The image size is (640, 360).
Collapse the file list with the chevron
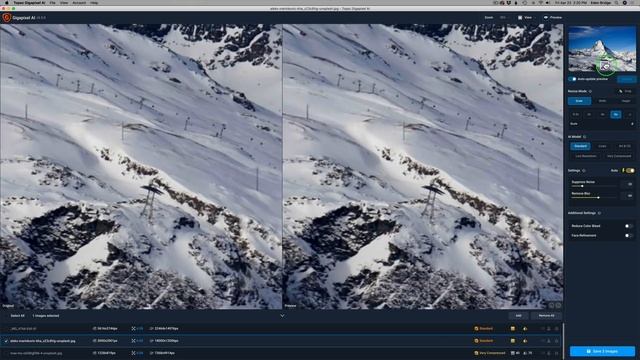282,316
